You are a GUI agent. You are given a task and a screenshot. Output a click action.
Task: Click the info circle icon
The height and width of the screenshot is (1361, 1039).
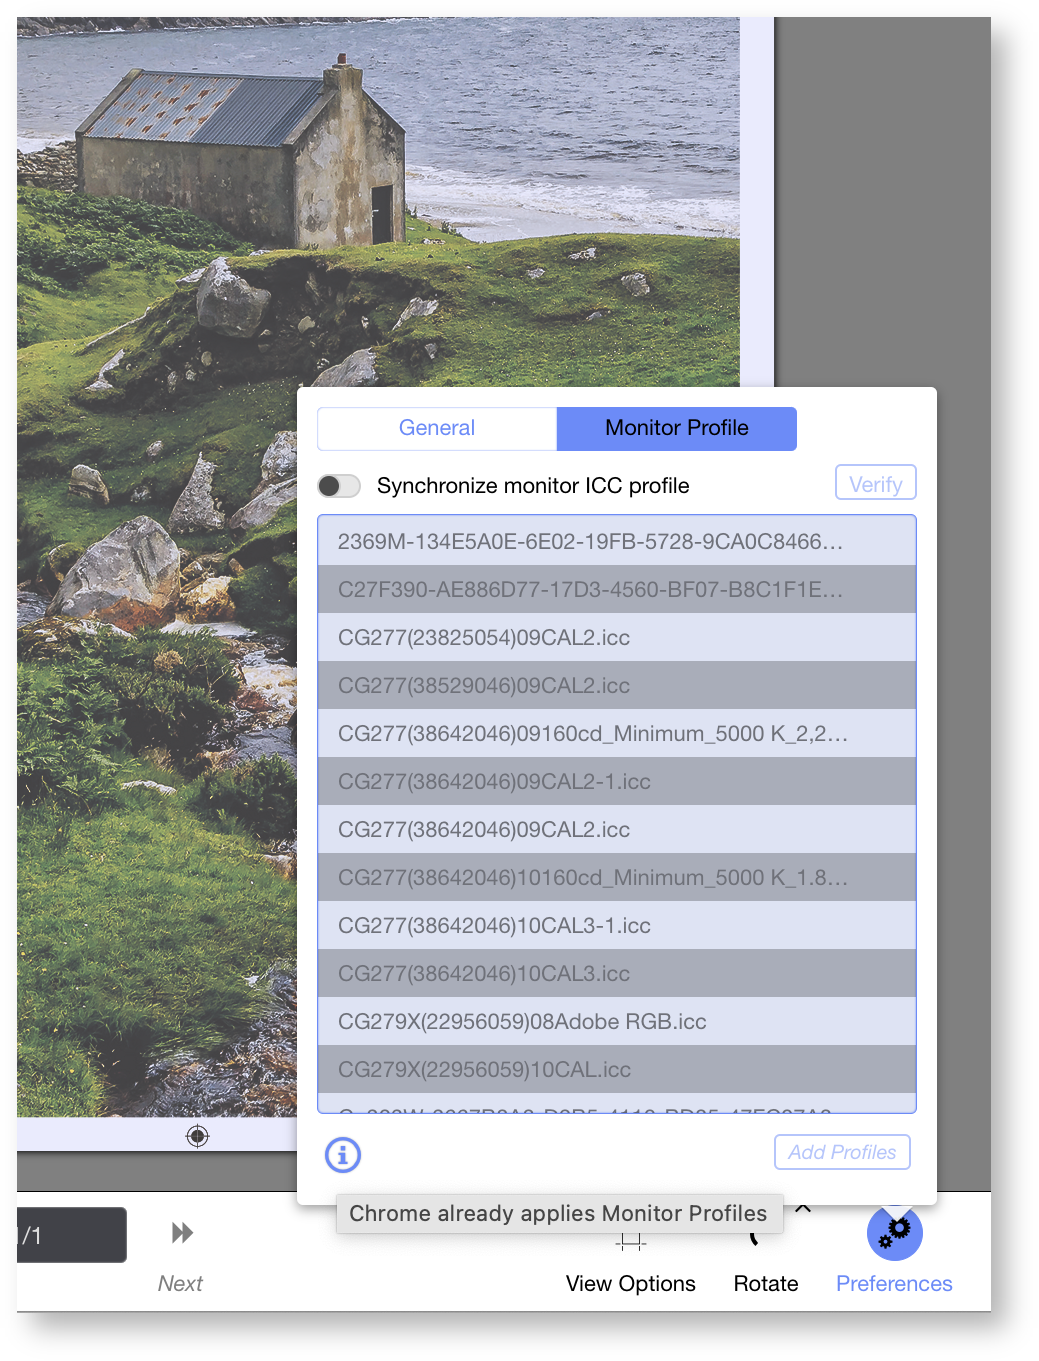tap(343, 1155)
